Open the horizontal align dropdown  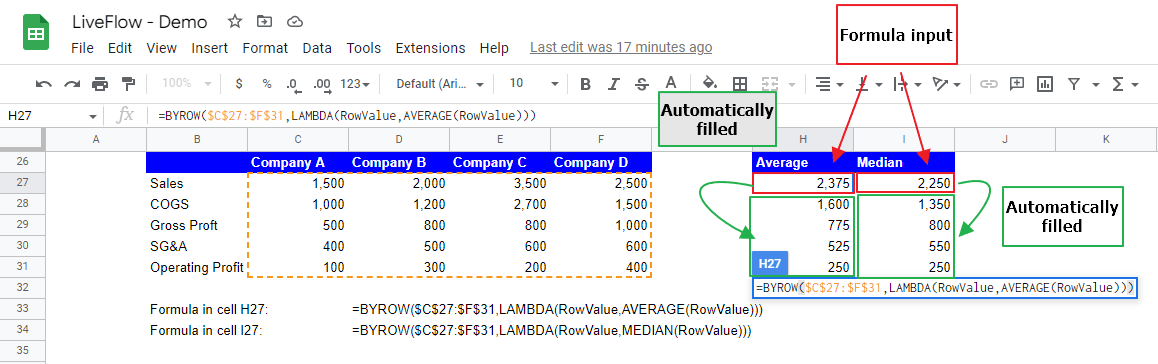point(828,84)
